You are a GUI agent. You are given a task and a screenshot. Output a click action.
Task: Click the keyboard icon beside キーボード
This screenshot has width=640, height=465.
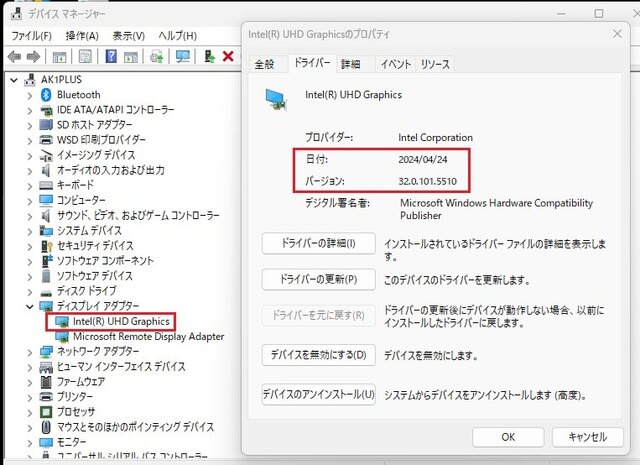(46, 185)
